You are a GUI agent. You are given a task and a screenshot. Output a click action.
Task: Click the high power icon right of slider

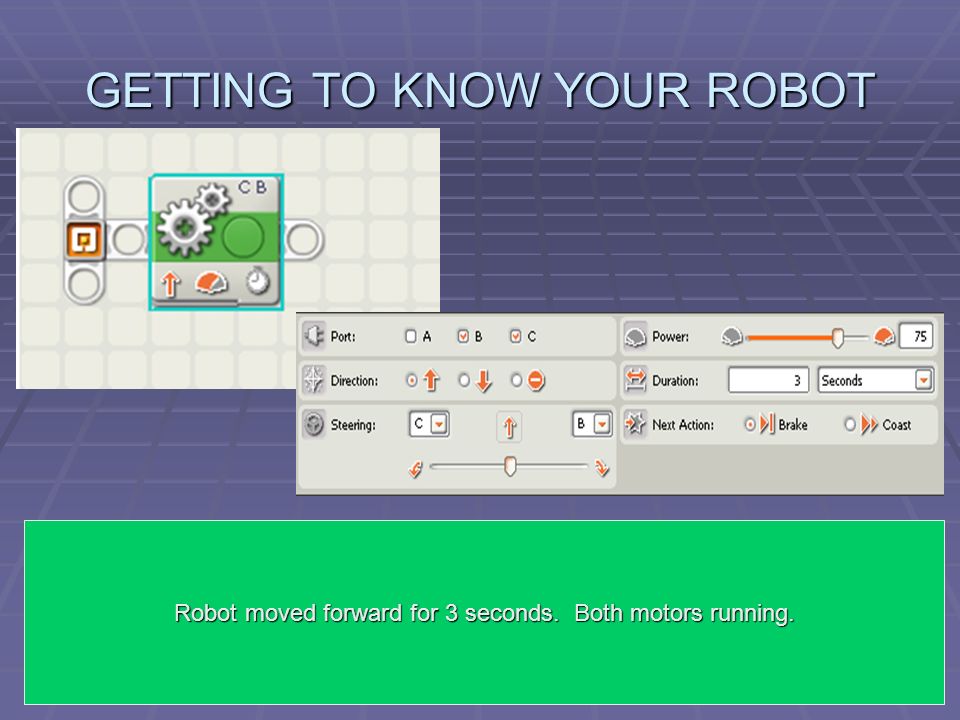pos(884,336)
